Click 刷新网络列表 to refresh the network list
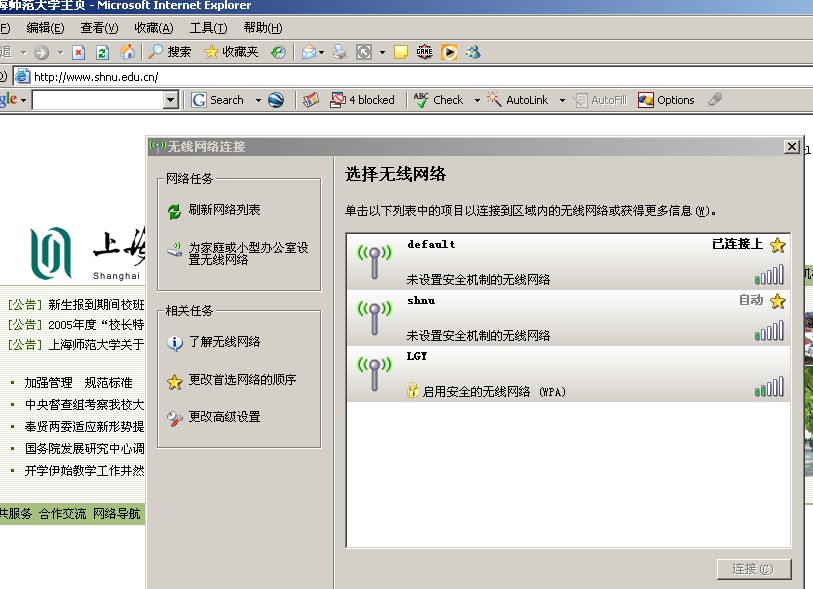This screenshot has height=589, width=813. tap(214, 210)
